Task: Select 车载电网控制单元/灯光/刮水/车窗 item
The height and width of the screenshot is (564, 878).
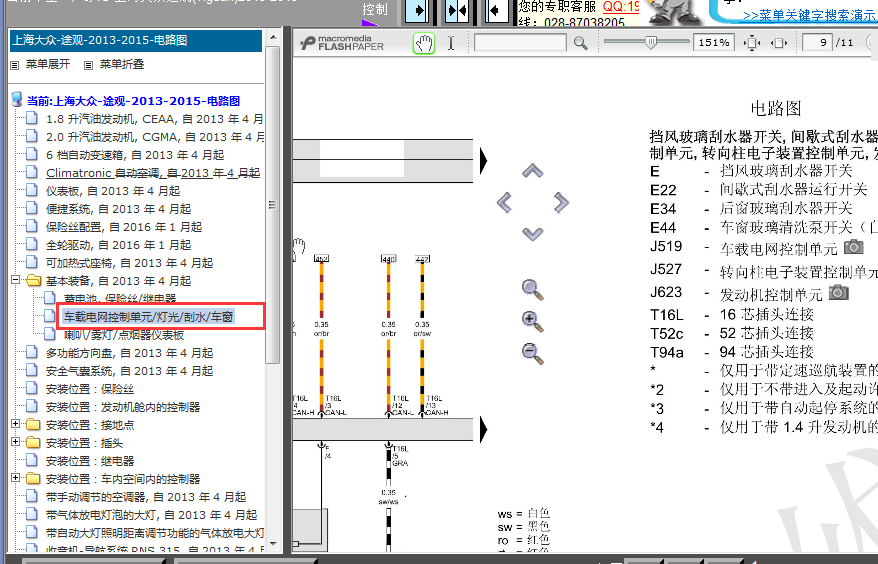Action: point(148,316)
